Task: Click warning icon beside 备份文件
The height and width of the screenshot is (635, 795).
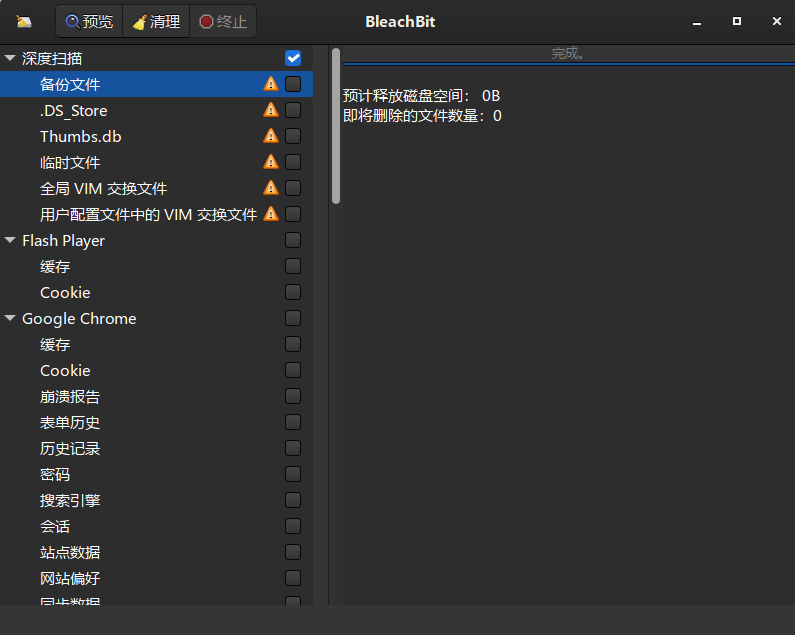Action: 271,84
